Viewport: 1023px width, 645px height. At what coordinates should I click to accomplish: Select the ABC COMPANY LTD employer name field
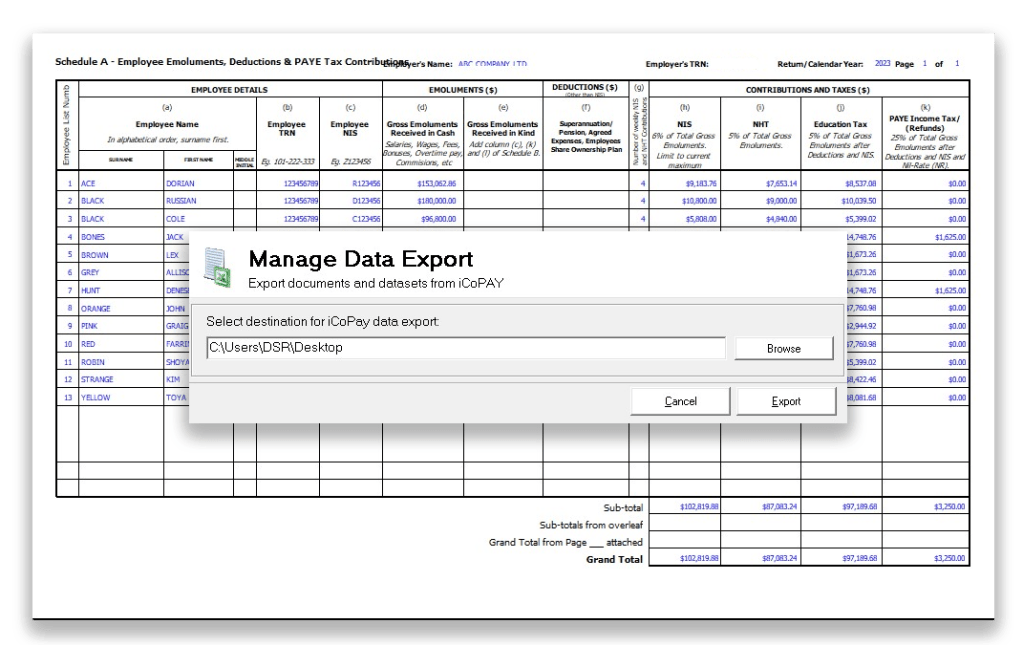point(492,63)
